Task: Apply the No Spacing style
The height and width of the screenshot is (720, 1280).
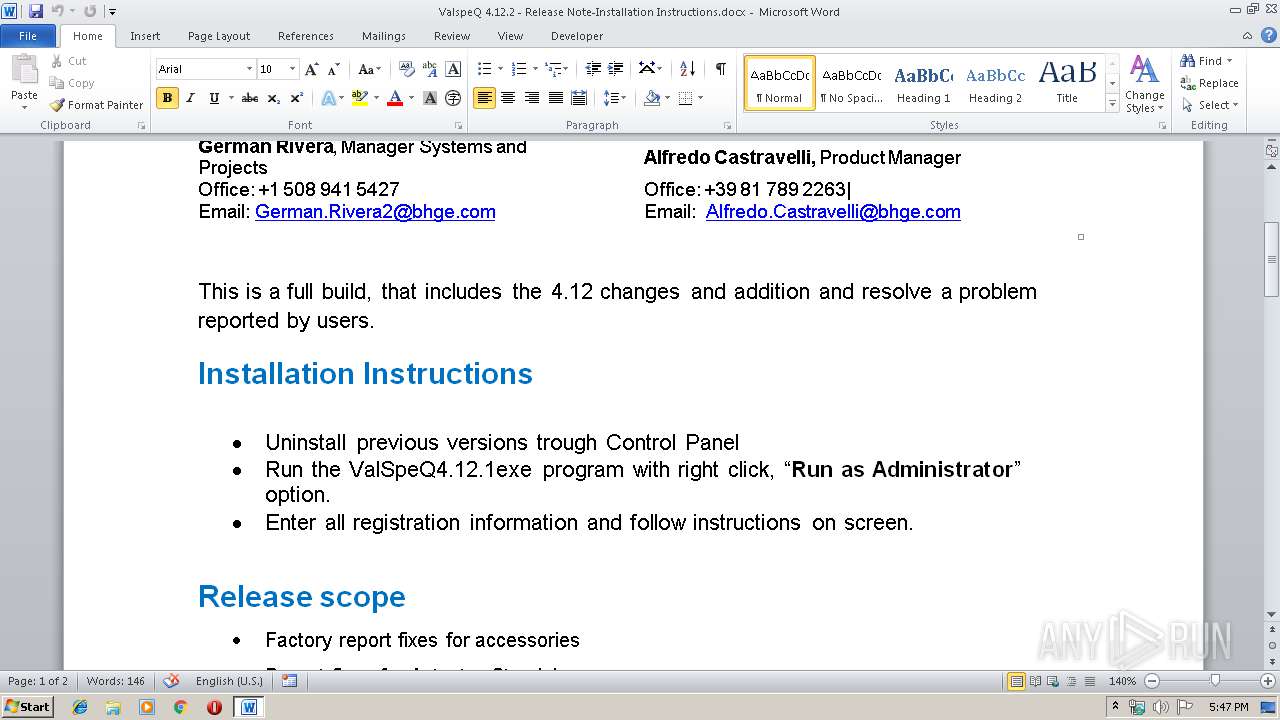Action: pyautogui.click(x=851, y=83)
